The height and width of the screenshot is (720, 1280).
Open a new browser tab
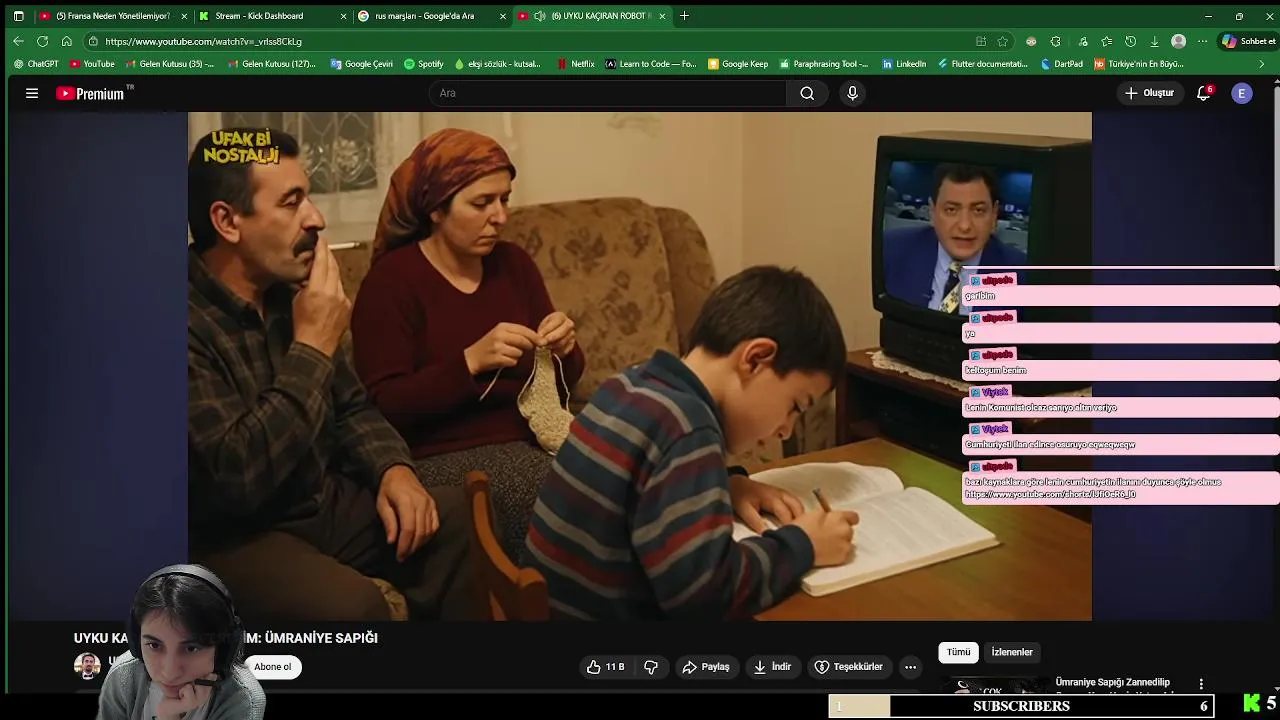pos(684,16)
